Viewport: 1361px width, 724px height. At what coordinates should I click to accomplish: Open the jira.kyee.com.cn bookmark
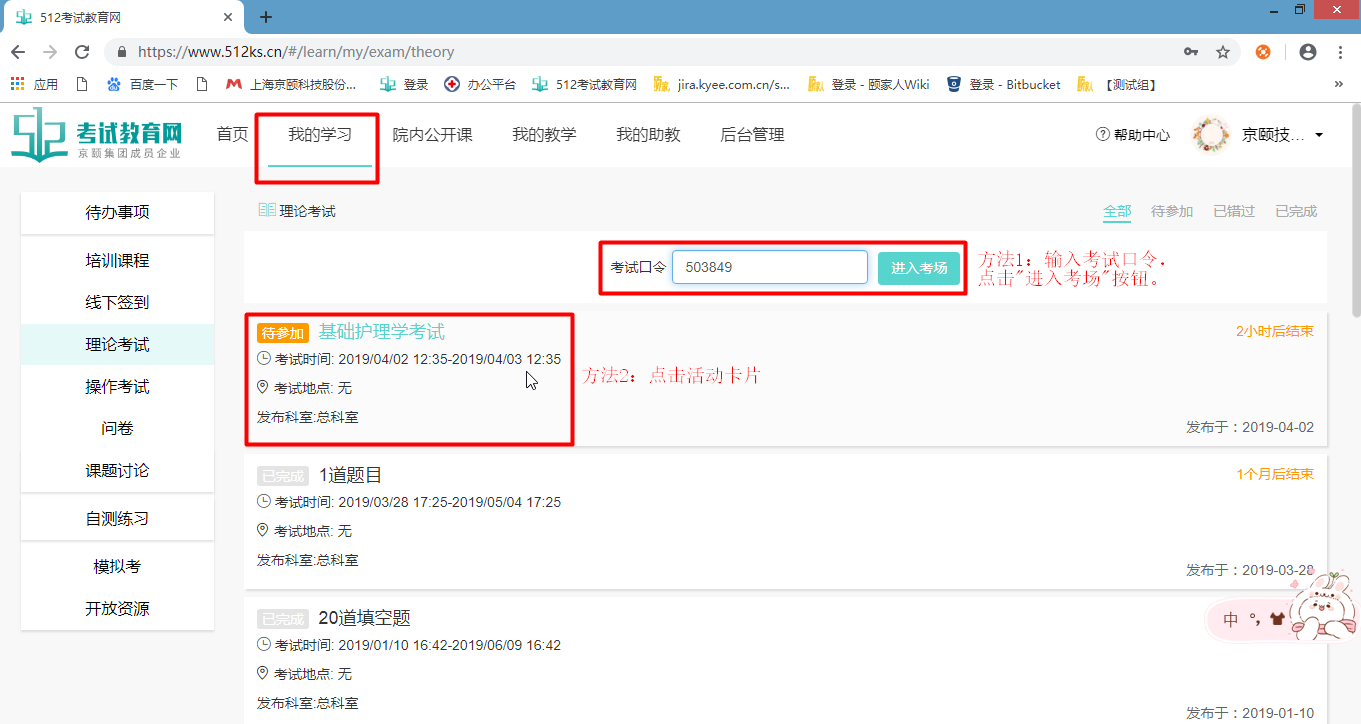pos(721,85)
